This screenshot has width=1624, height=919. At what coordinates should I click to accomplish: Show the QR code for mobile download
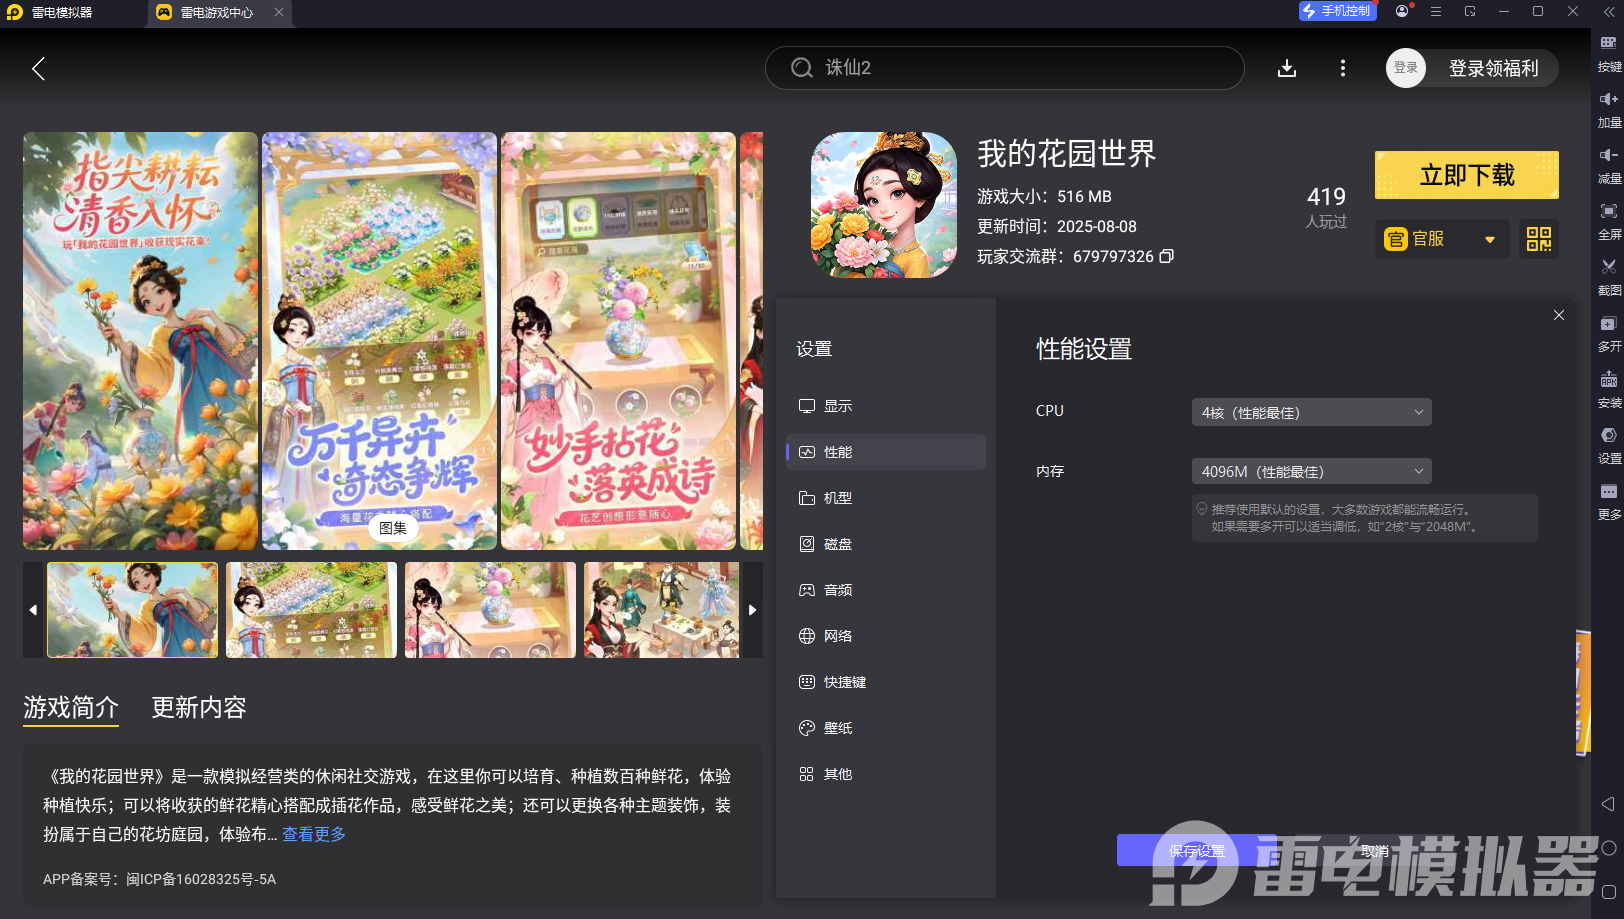pos(1538,239)
